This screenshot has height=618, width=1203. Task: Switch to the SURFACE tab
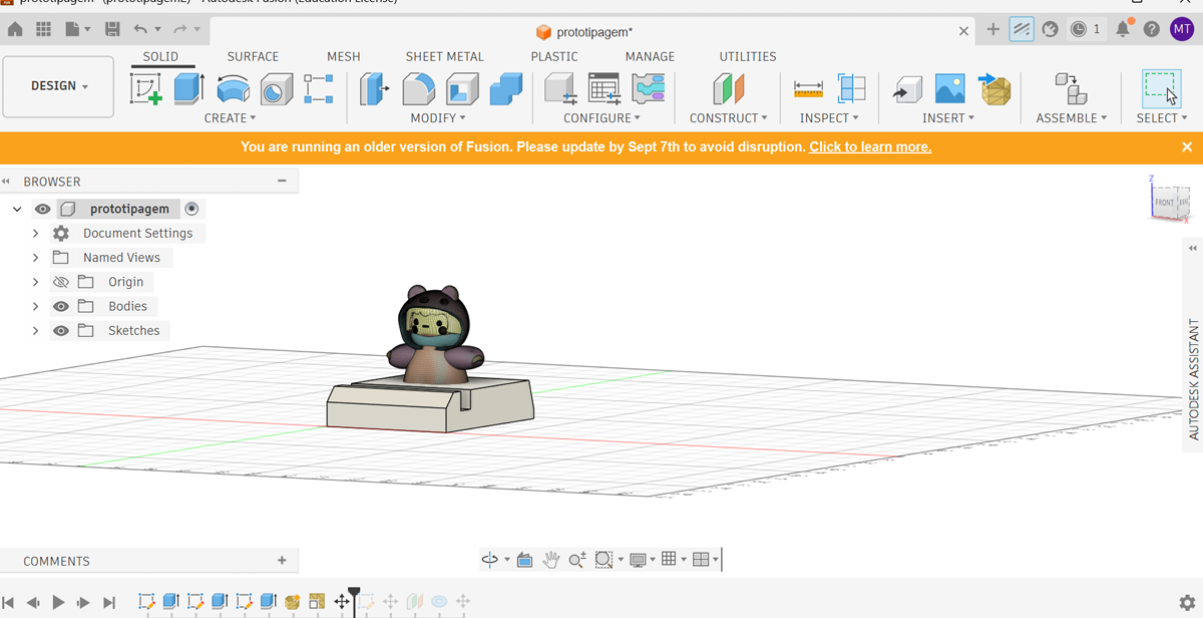click(253, 56)
